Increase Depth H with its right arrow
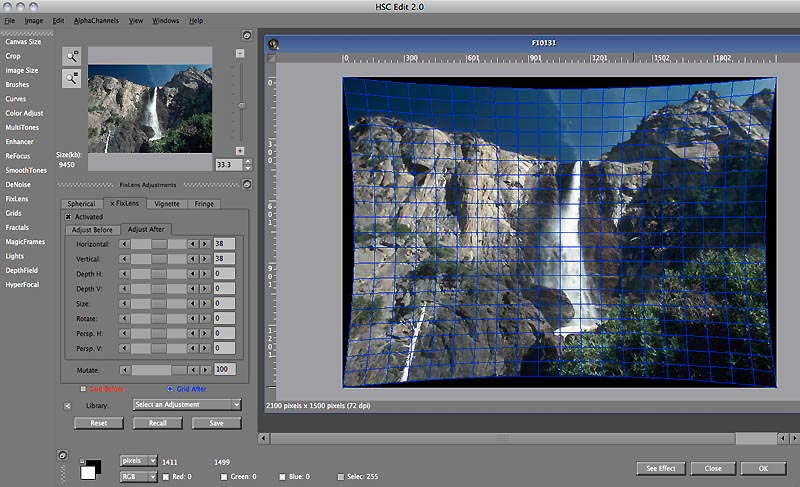 205,274
